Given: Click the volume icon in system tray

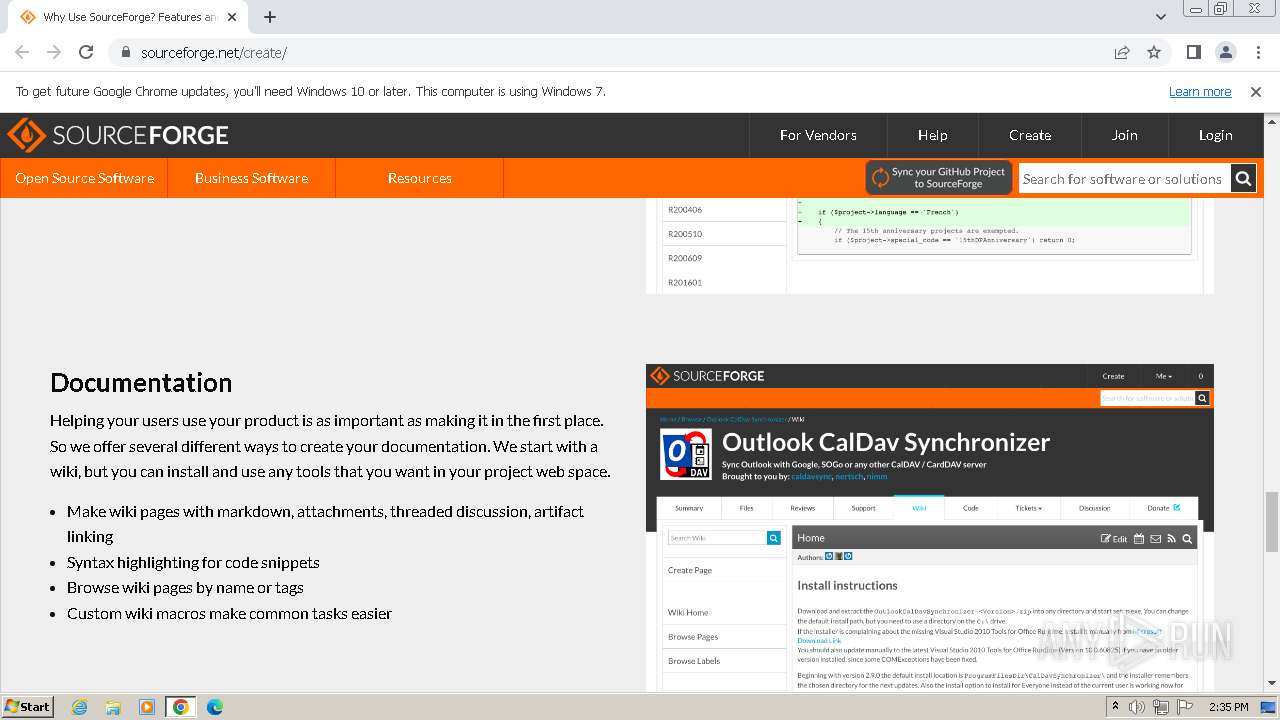Looking at the screenshot, I should 1137,707.
